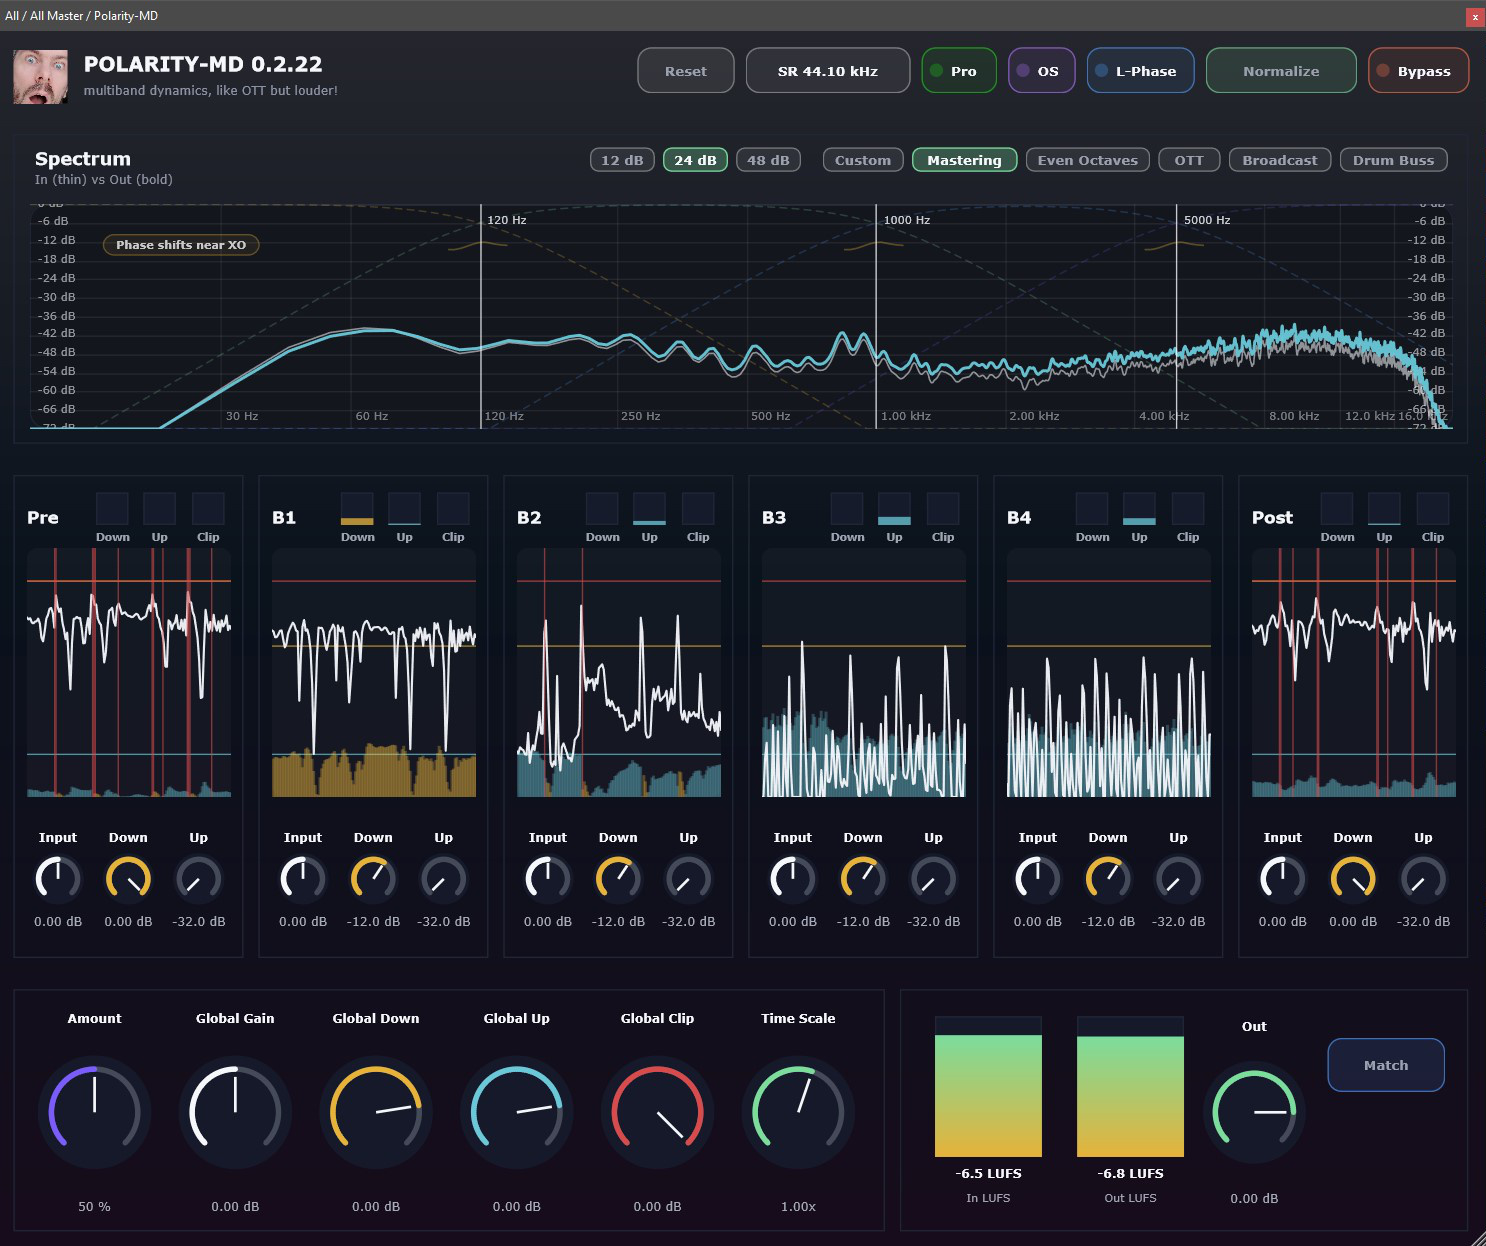1486x1246 pixels.
Task: Select the 48 dB slope option
Action: [768, 160]
